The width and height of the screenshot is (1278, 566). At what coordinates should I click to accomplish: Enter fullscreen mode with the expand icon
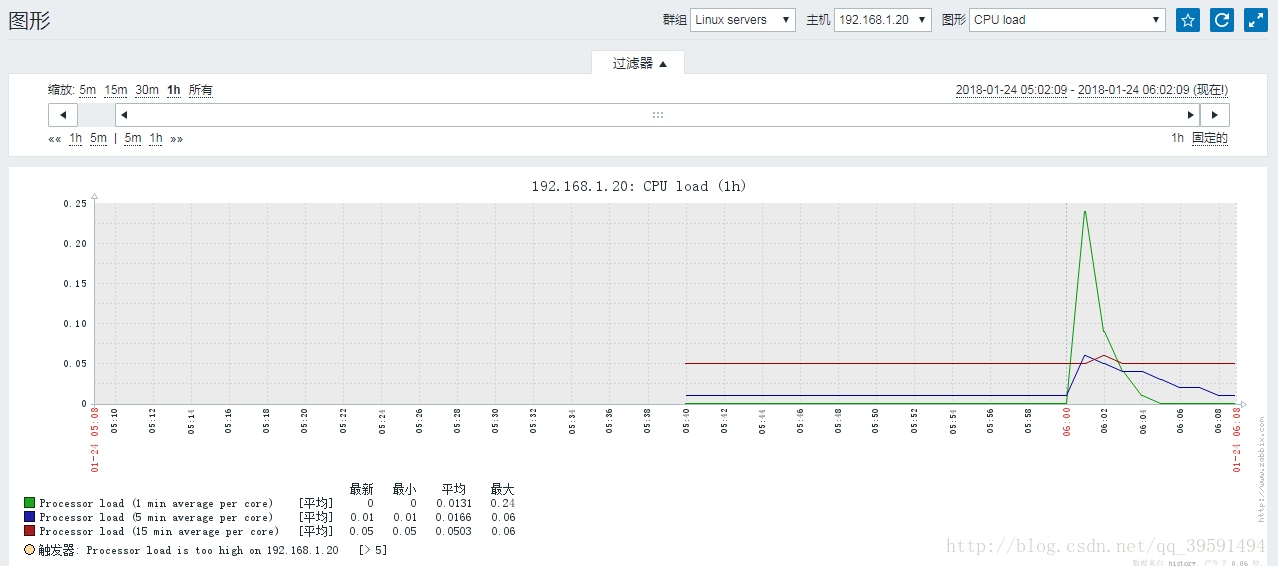(x=1255, y=20)
